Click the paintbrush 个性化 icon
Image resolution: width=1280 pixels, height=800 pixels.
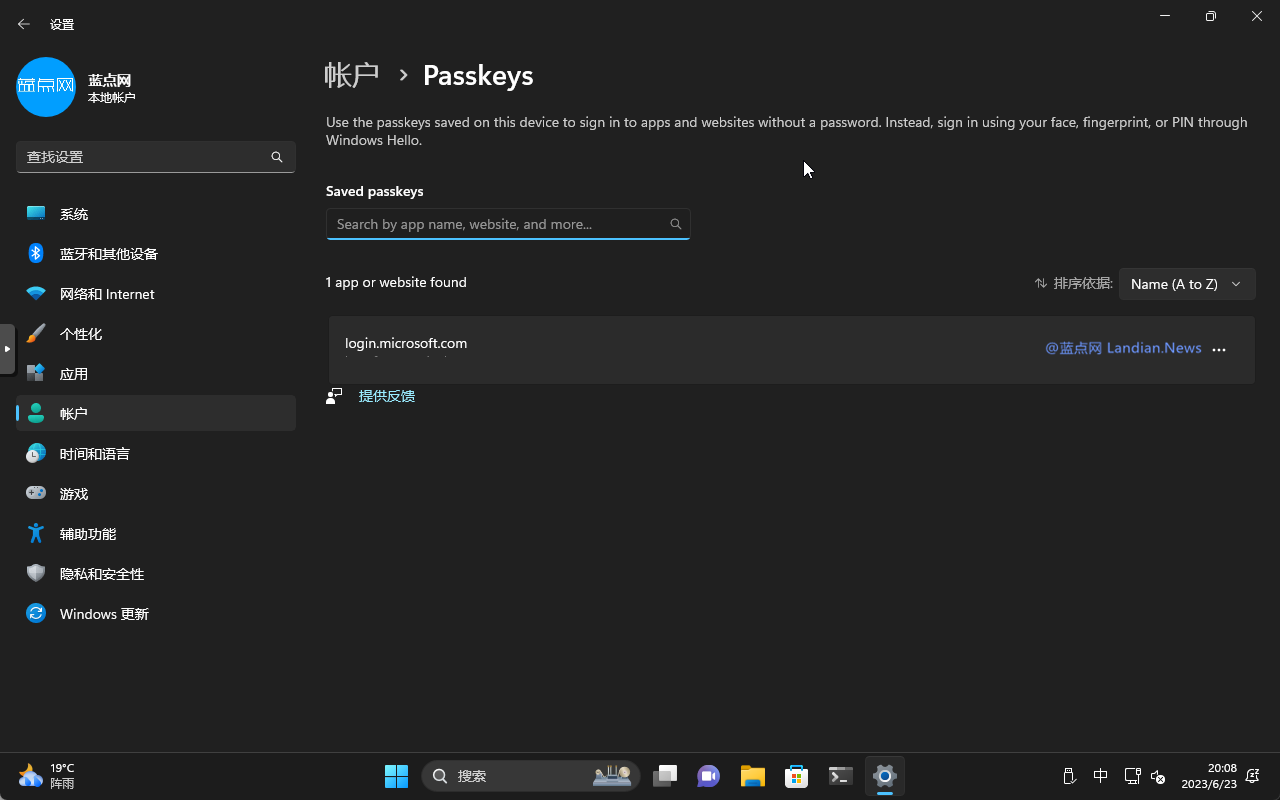(36, 333)
